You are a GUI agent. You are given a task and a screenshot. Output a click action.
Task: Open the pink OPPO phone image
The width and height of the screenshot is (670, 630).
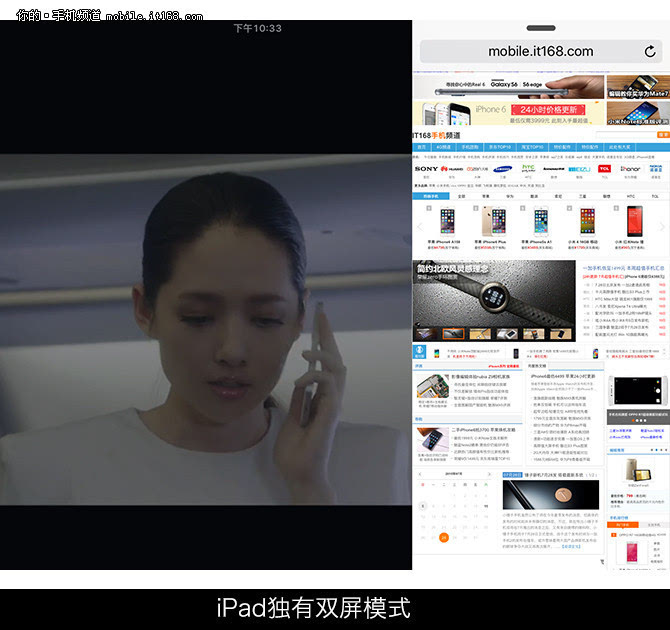[x=632, y=551]
